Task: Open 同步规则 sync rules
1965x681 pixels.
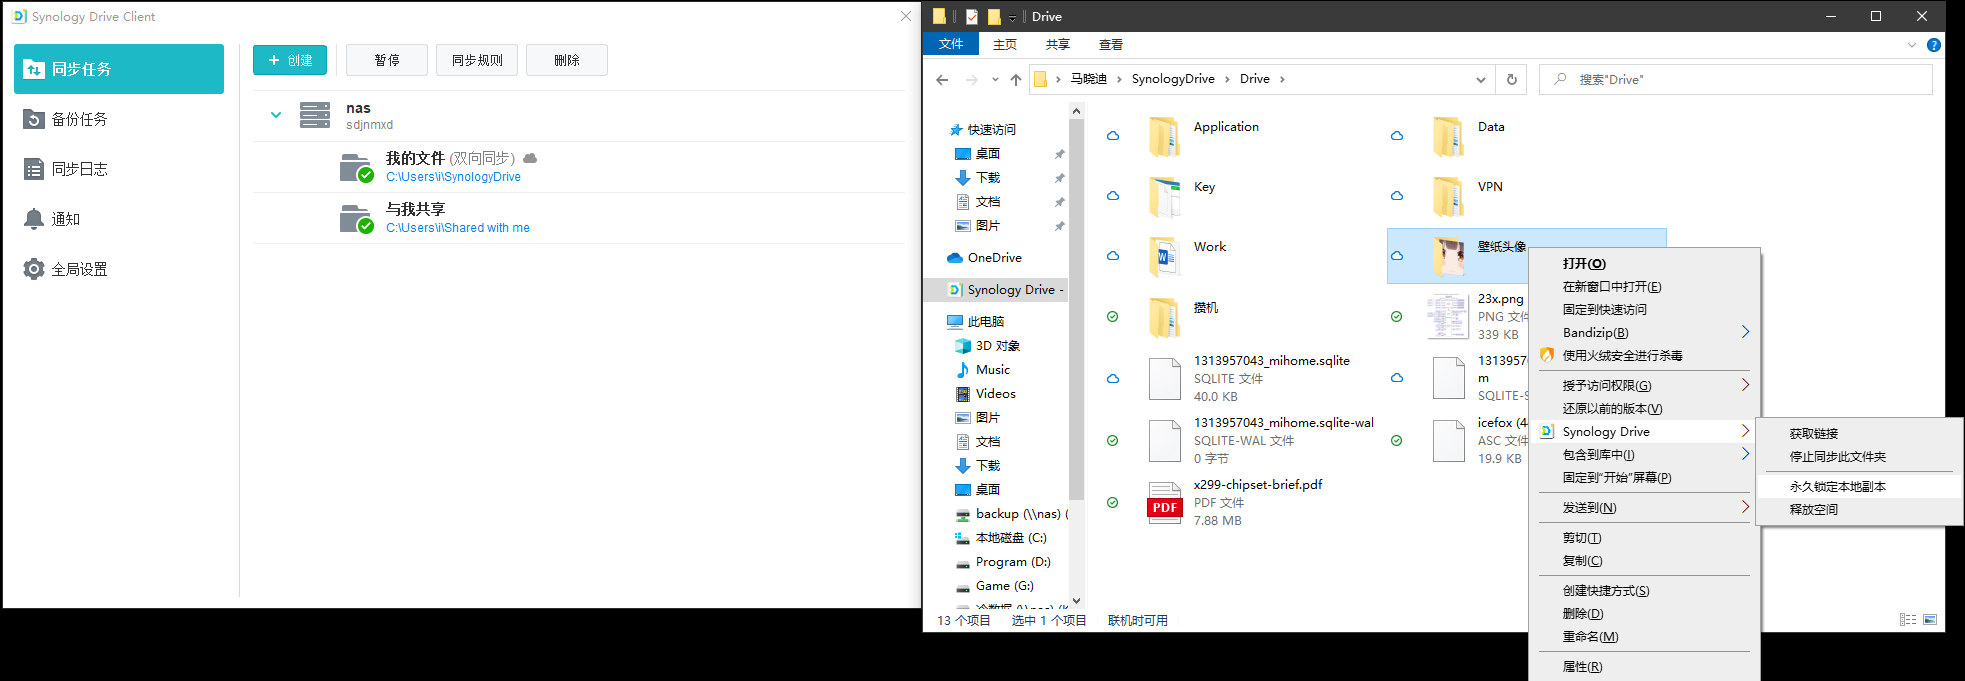Action: pyautogui.click(x=477, y=60)
